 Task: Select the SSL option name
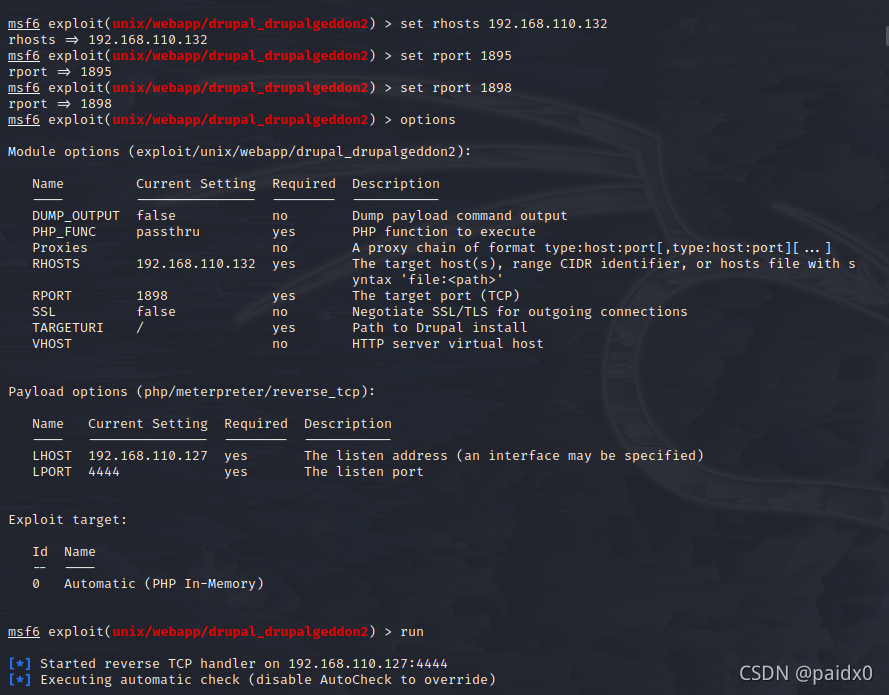(44, 312)
